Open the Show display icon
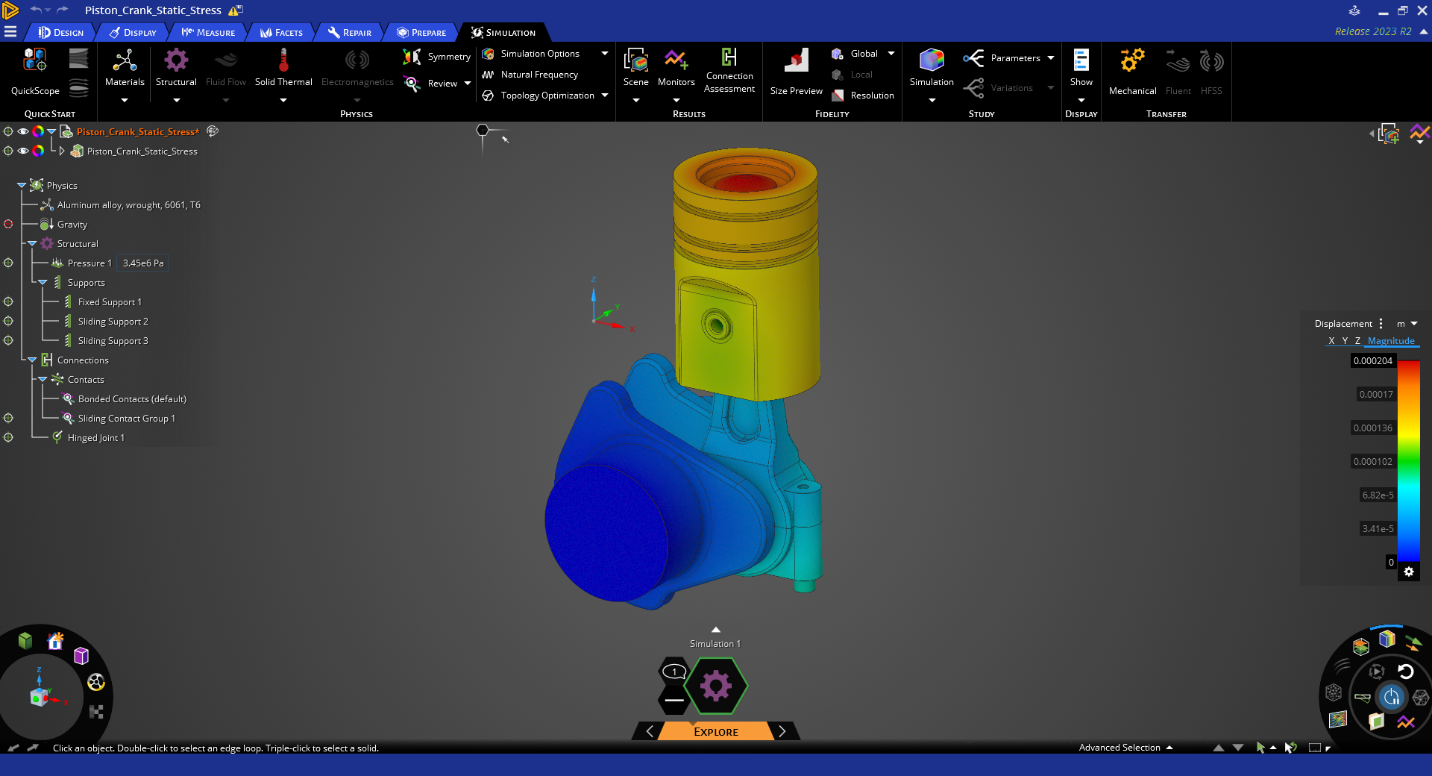The height and width of the screenshot is (776, 1432). [x=1081, y=60]
